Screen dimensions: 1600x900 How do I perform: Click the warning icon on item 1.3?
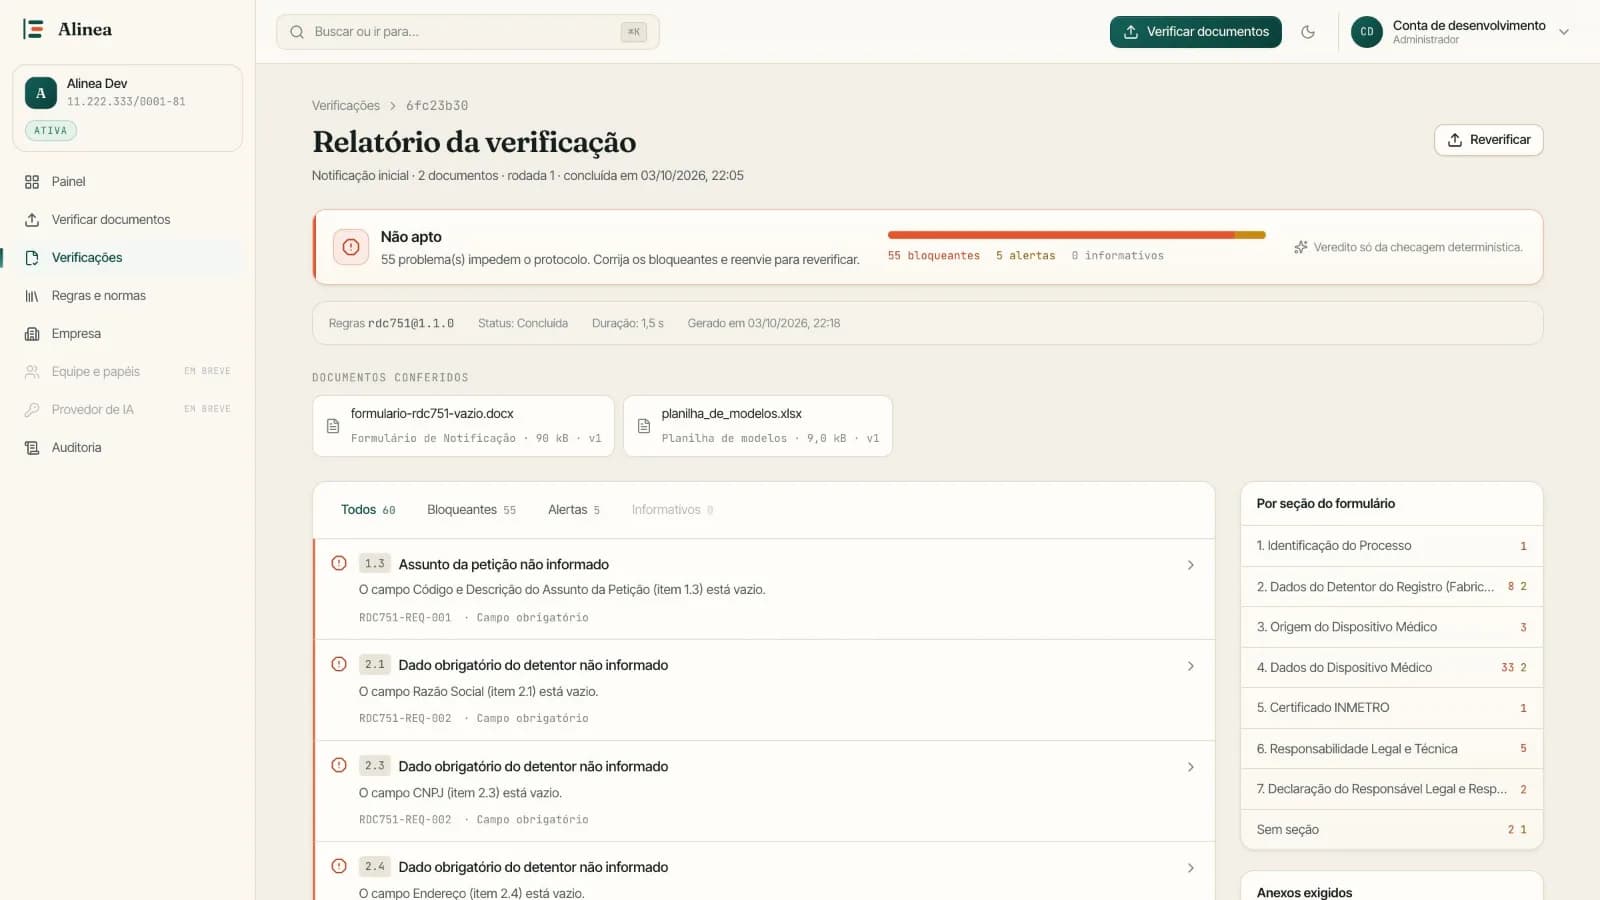point(339,563)
